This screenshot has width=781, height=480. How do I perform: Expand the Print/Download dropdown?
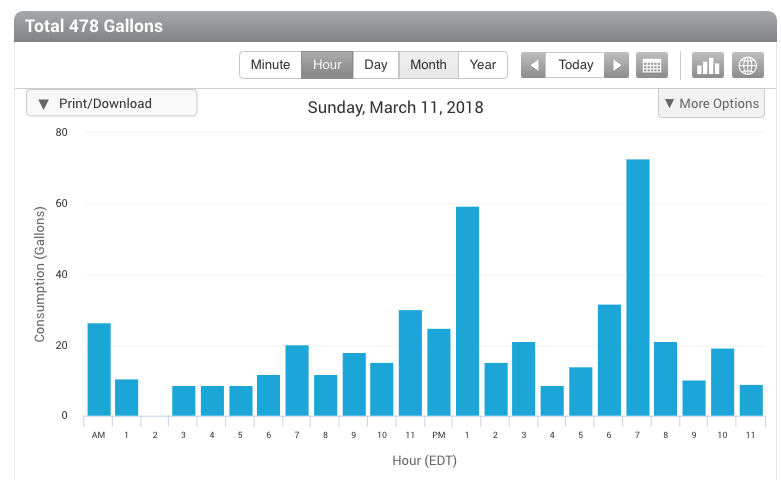pos(111,103)
